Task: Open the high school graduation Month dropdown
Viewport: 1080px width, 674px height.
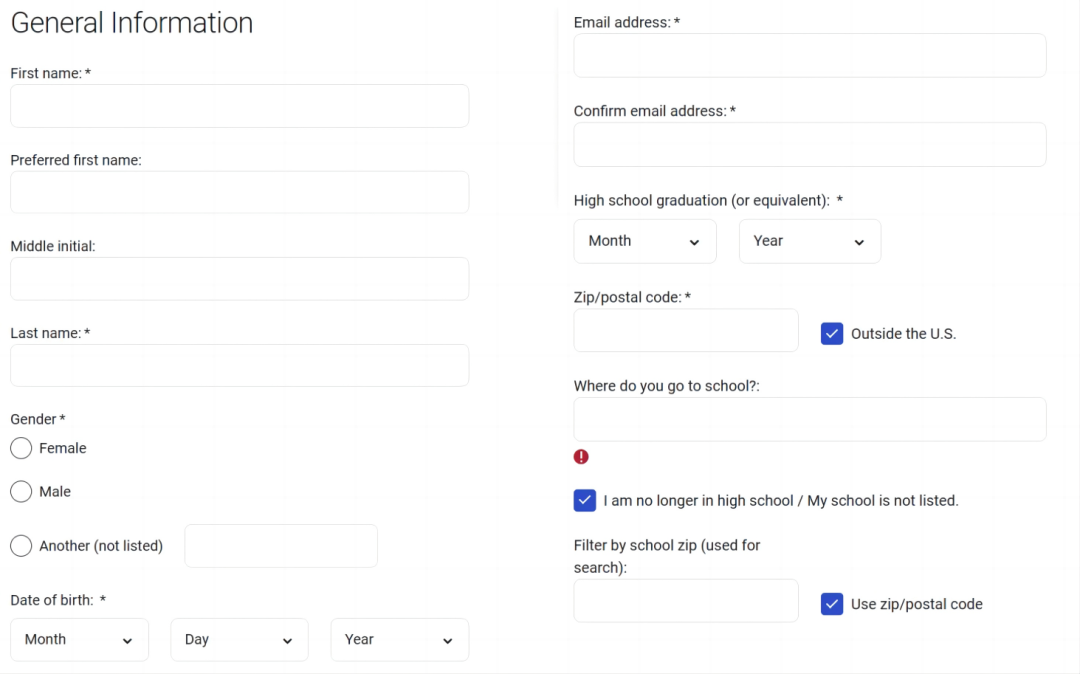Action: tap(645, 241)
